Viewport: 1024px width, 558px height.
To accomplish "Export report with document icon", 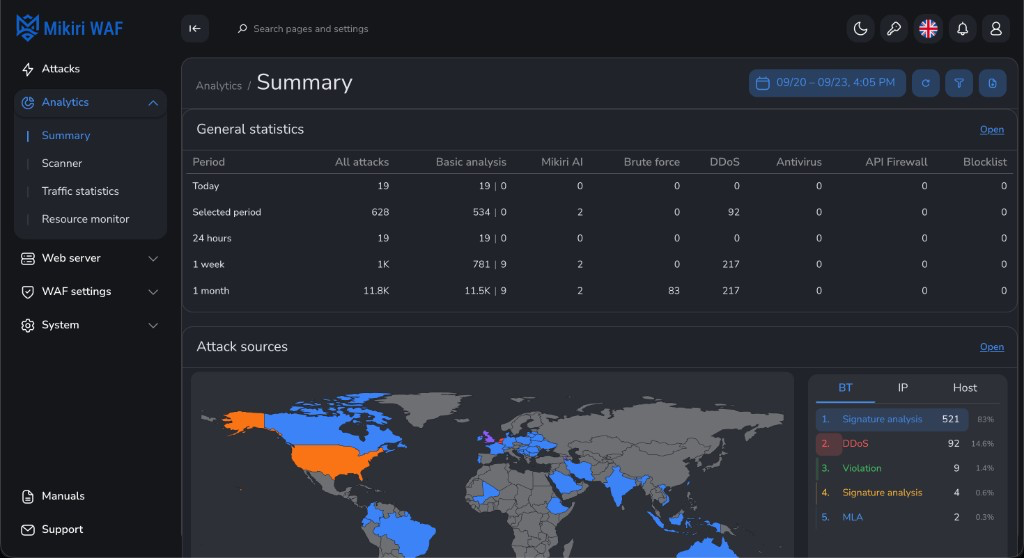I will [x=992, y=83].
